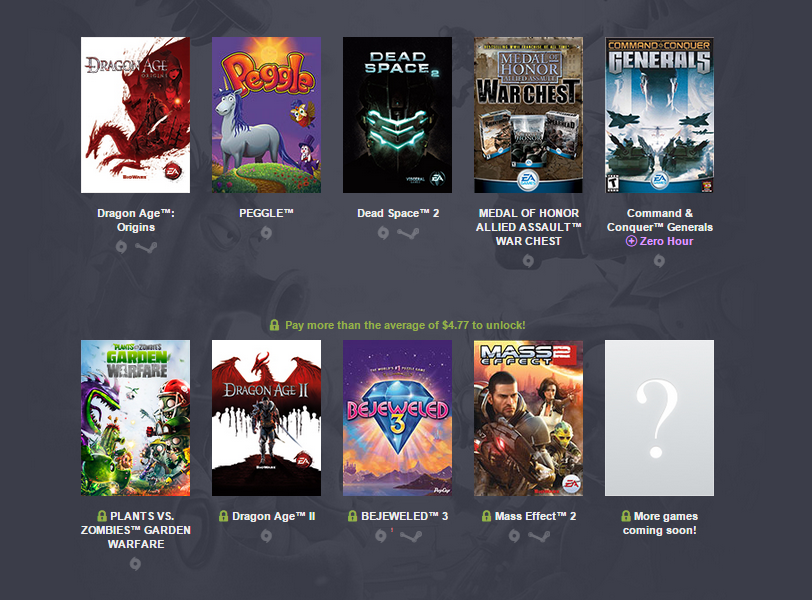The image size is (812, 600).
Task: Click the Origin icon under Dragon Age: Origins
Action: (x=121, y=247)
